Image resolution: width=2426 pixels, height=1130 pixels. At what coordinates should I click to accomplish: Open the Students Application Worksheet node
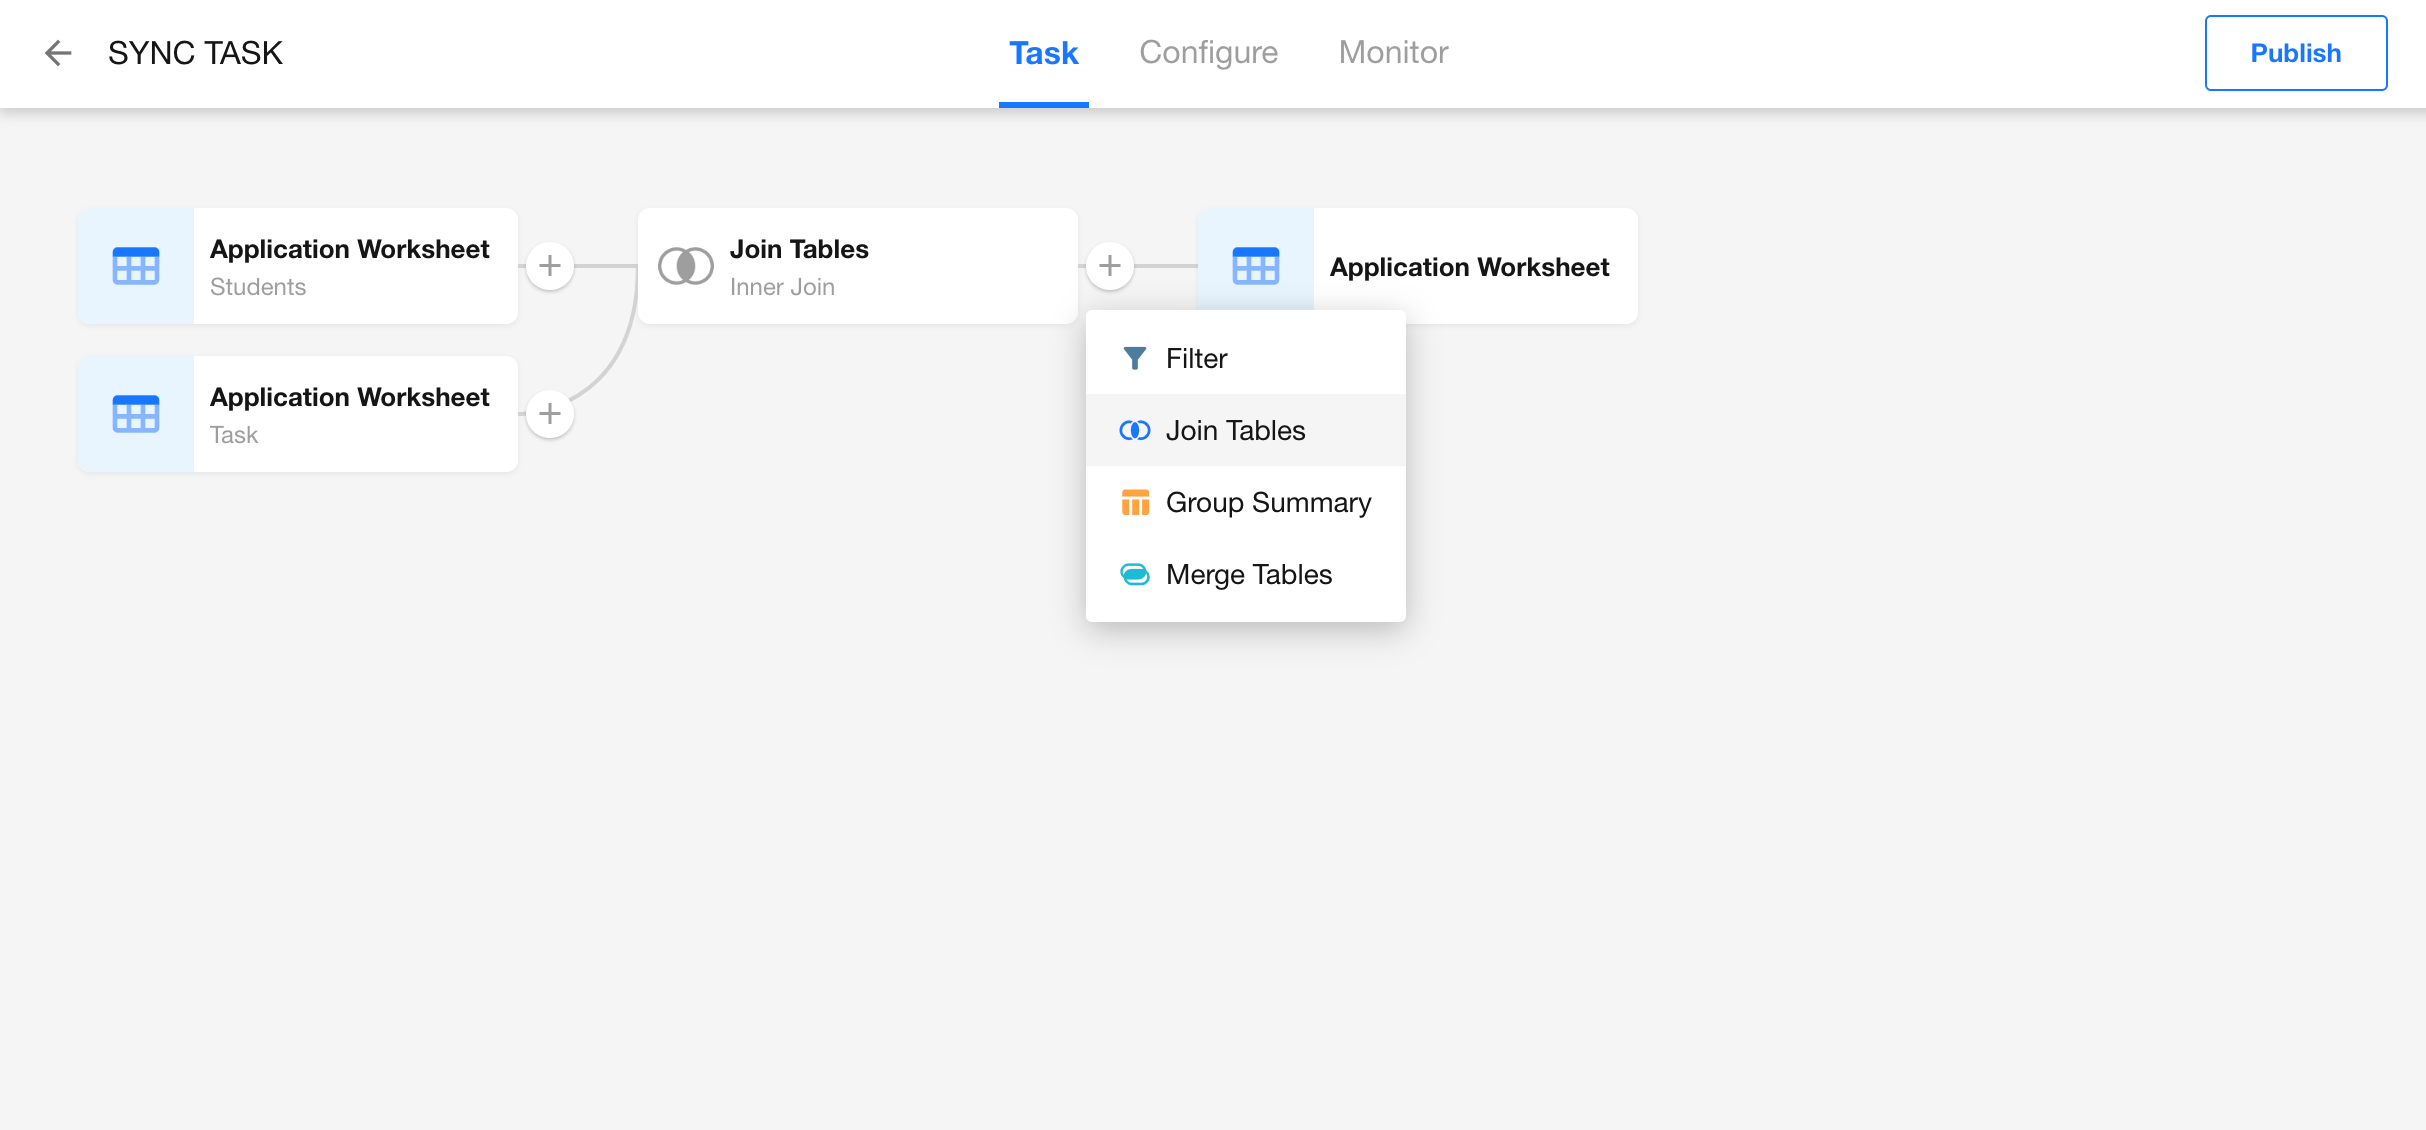[x=350, y=266]
